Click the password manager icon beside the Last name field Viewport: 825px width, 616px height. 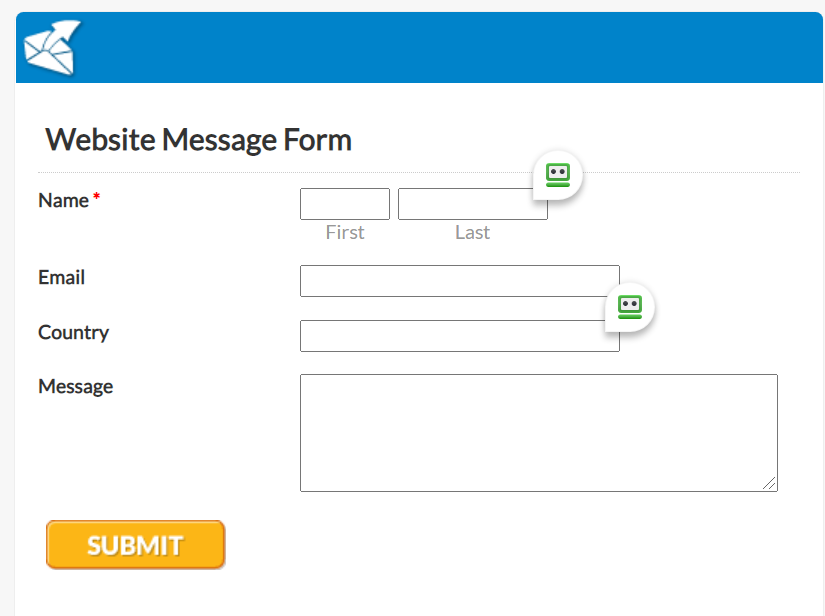coord(557,175)
